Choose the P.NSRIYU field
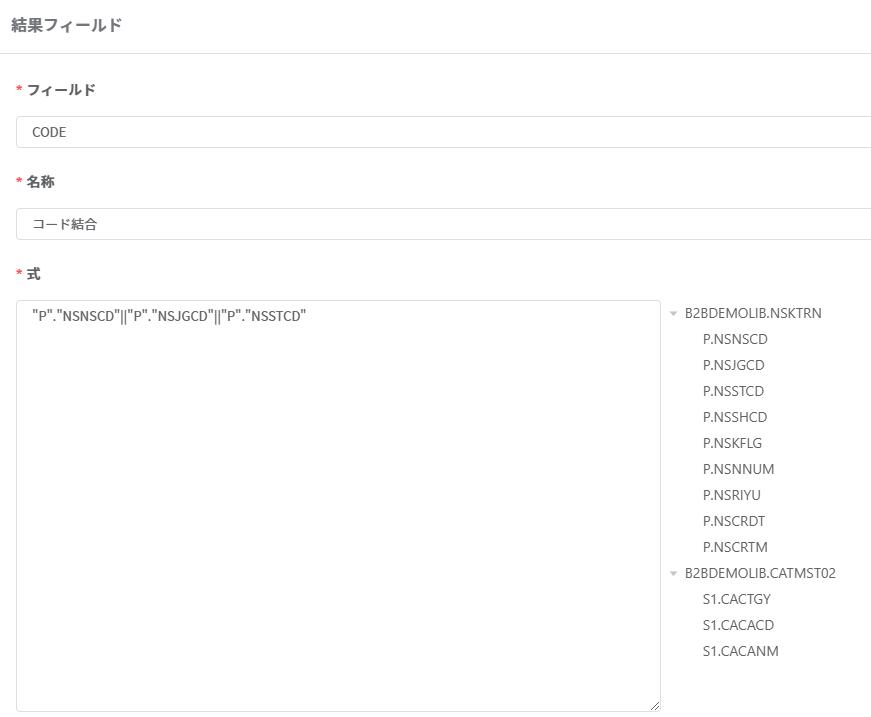This screenshot has height=717, width=871. point(732,495)
